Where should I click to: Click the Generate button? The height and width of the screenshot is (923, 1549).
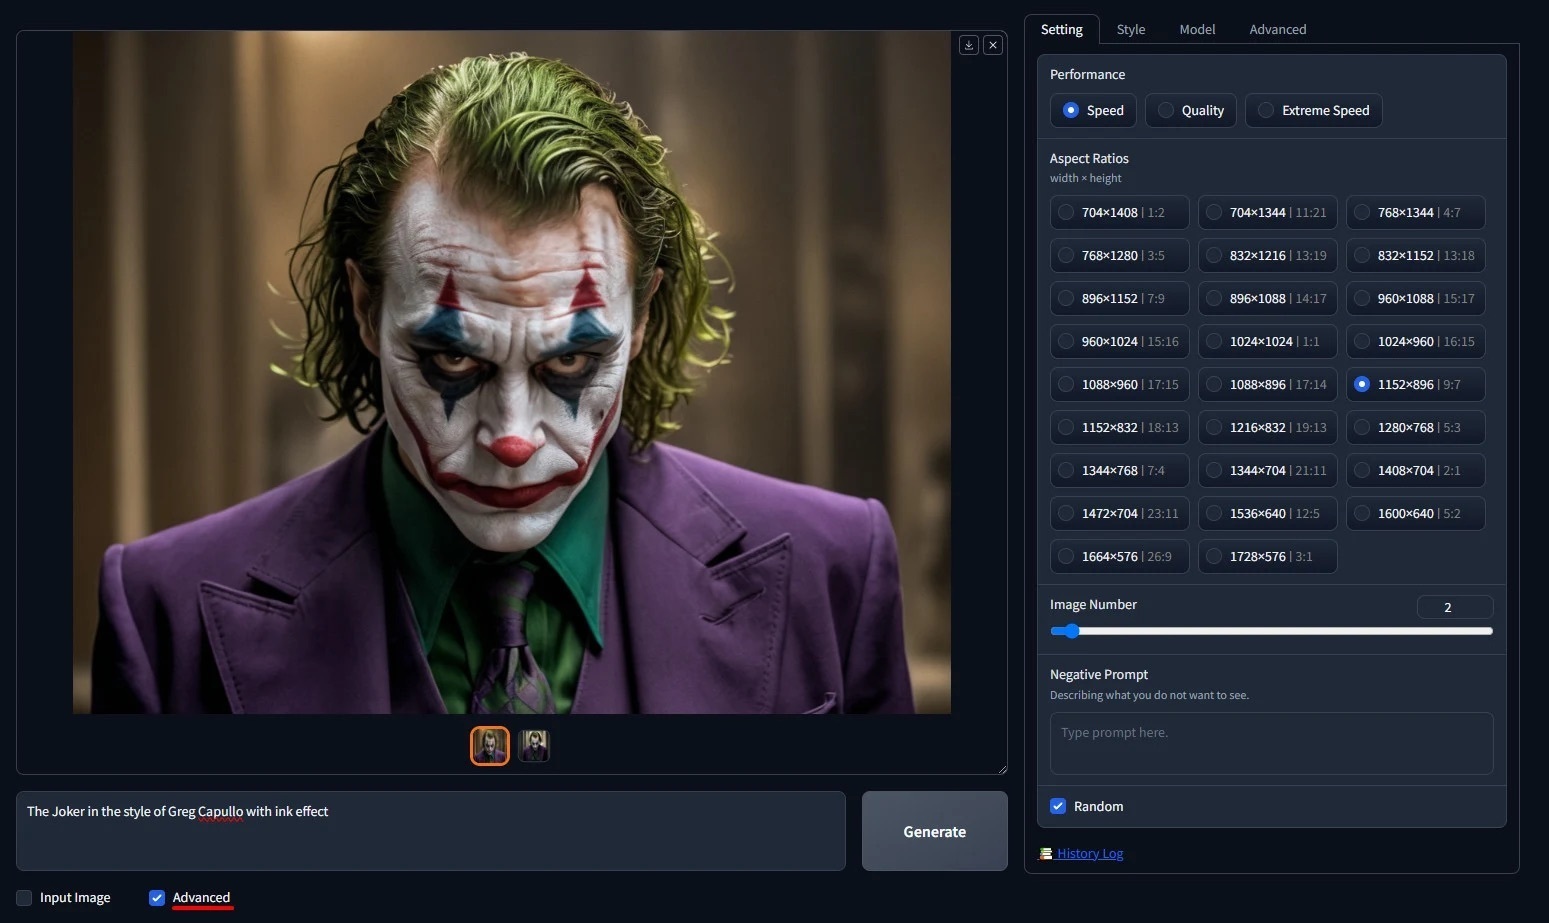(933, 831)
